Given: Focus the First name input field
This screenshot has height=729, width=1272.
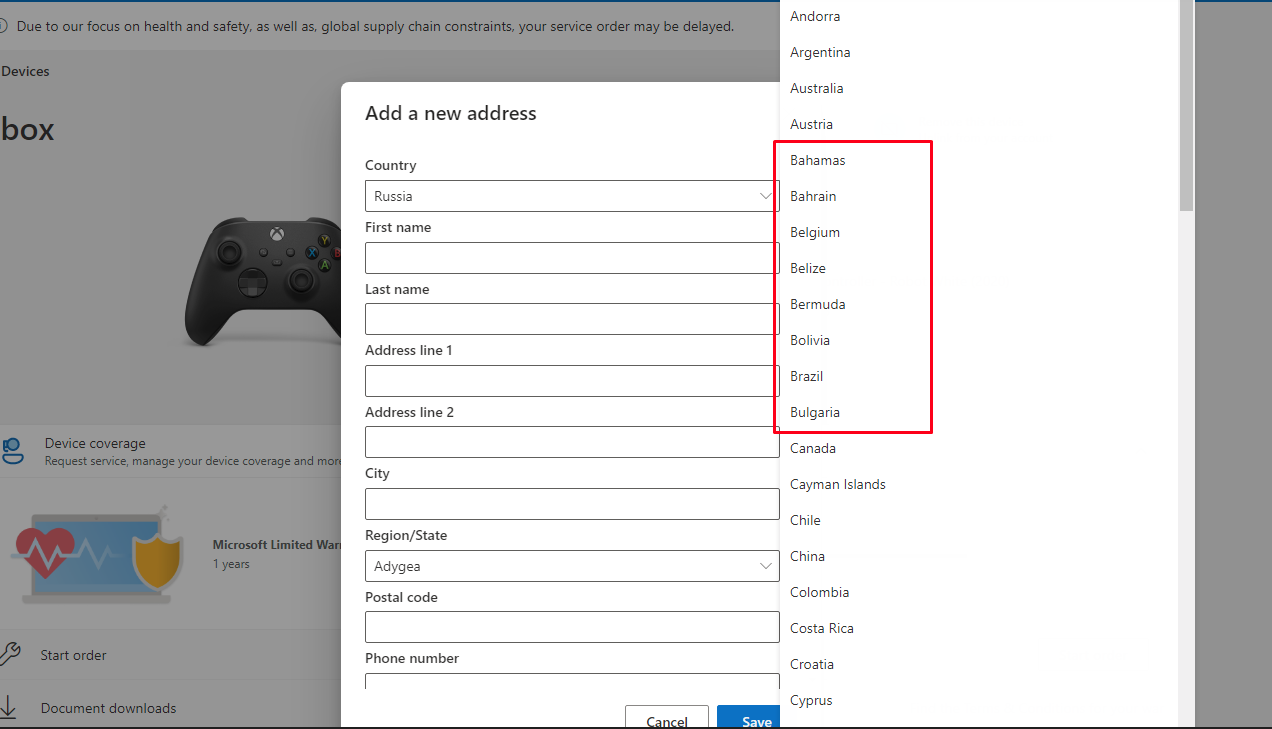Looking at the screenshot, I should [x=572, y=258].
